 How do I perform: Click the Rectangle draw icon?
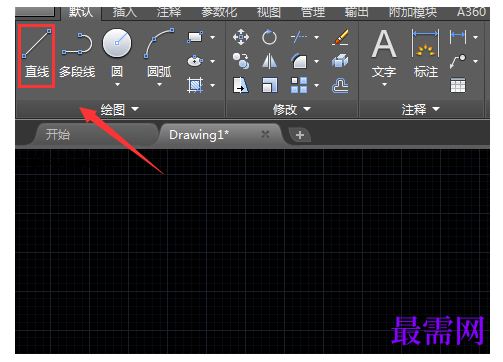[195, 37]
